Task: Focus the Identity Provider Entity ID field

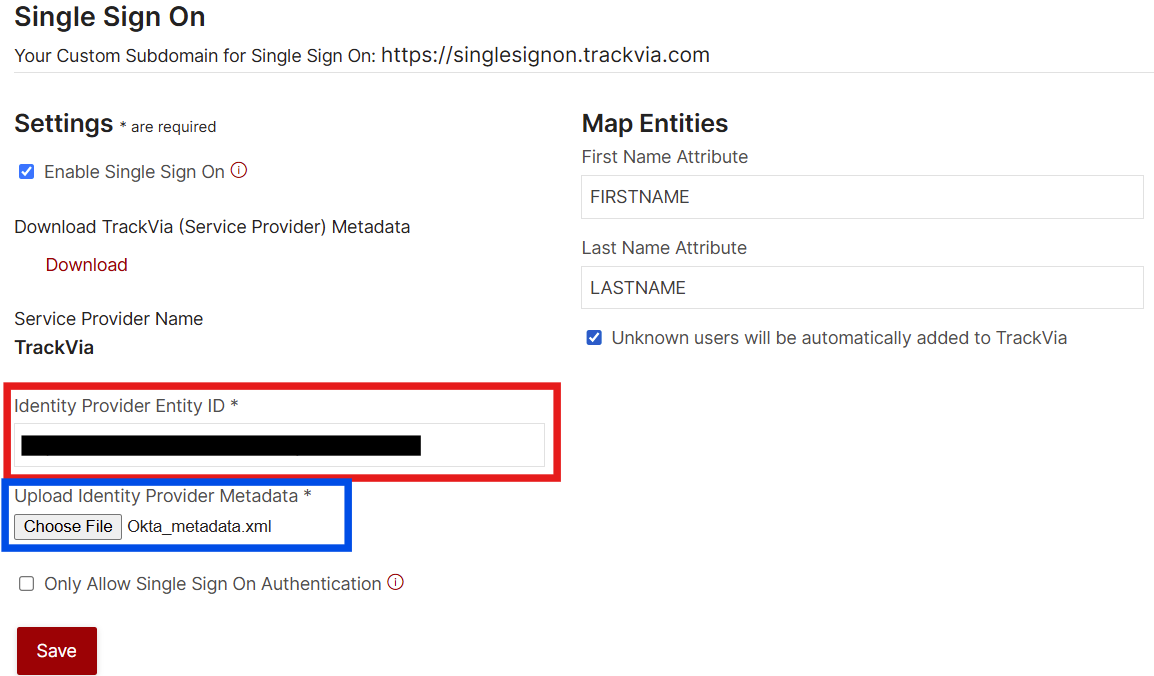Action: [x=279, y=445]
